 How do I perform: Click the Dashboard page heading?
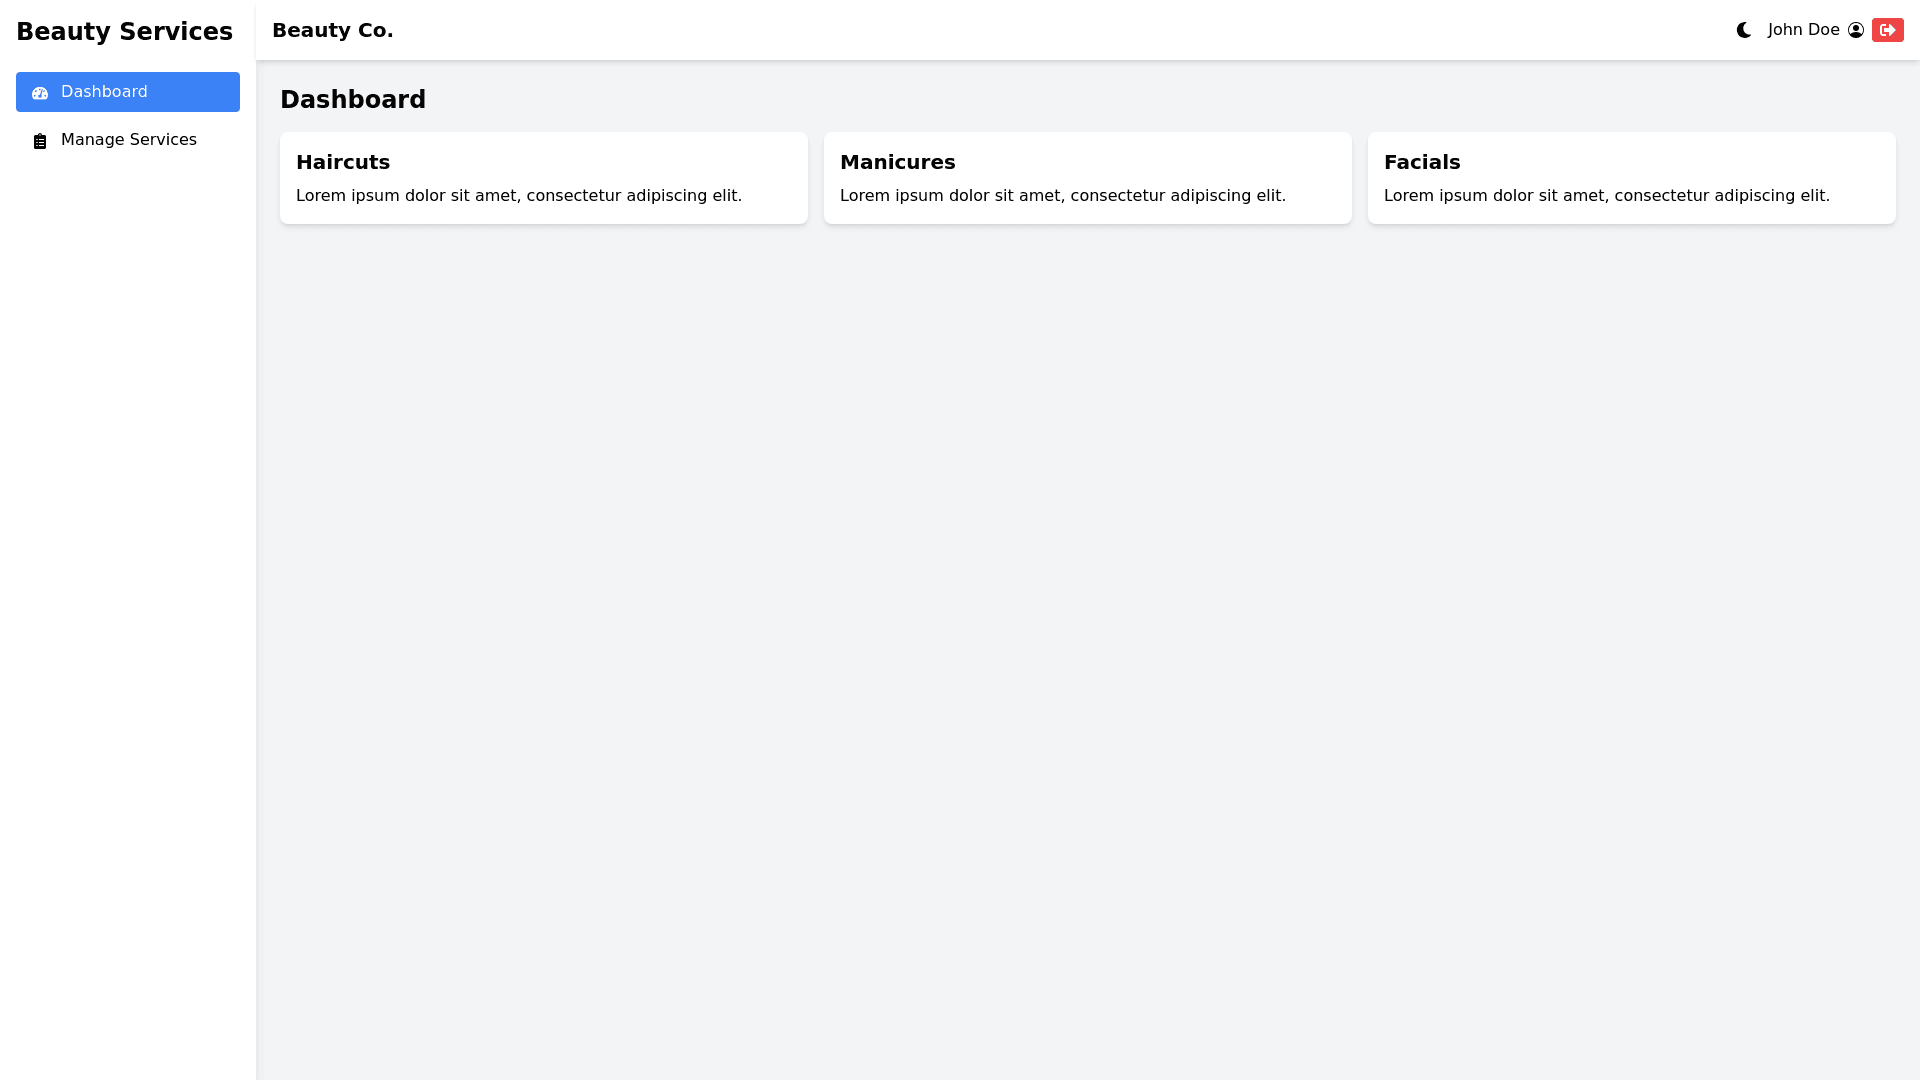(352, 100)
